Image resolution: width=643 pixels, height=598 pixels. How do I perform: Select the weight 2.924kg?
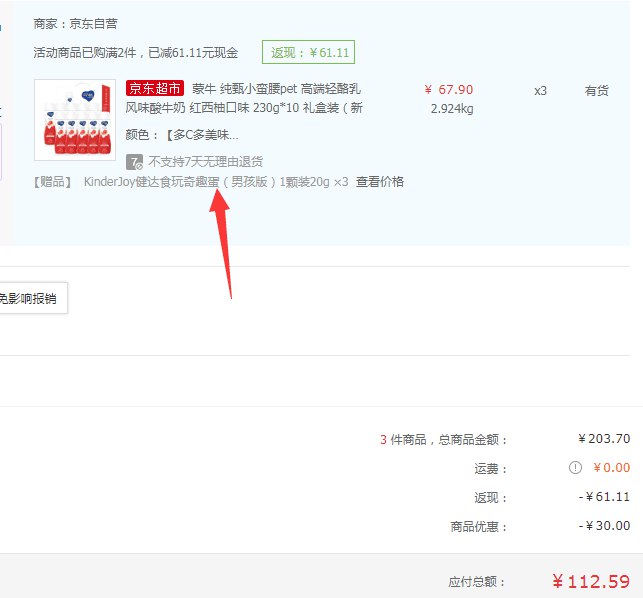pyautogui.click(x=452, y=109)
